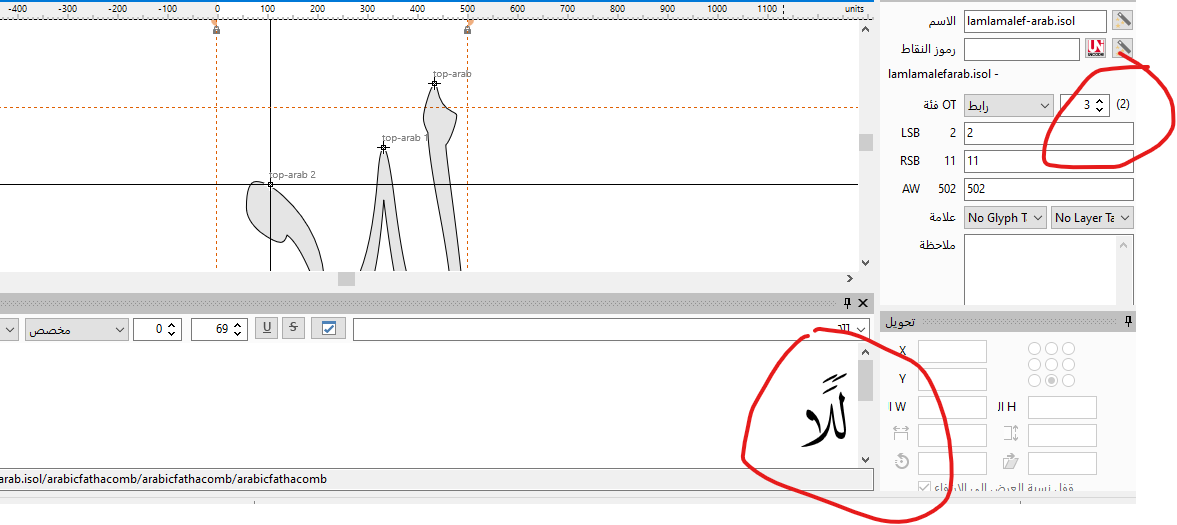Viewport: 1177px width, 525px height.
Task: Click the glyph editor horizontal scrollbar thumb
Action: point(346,279)
